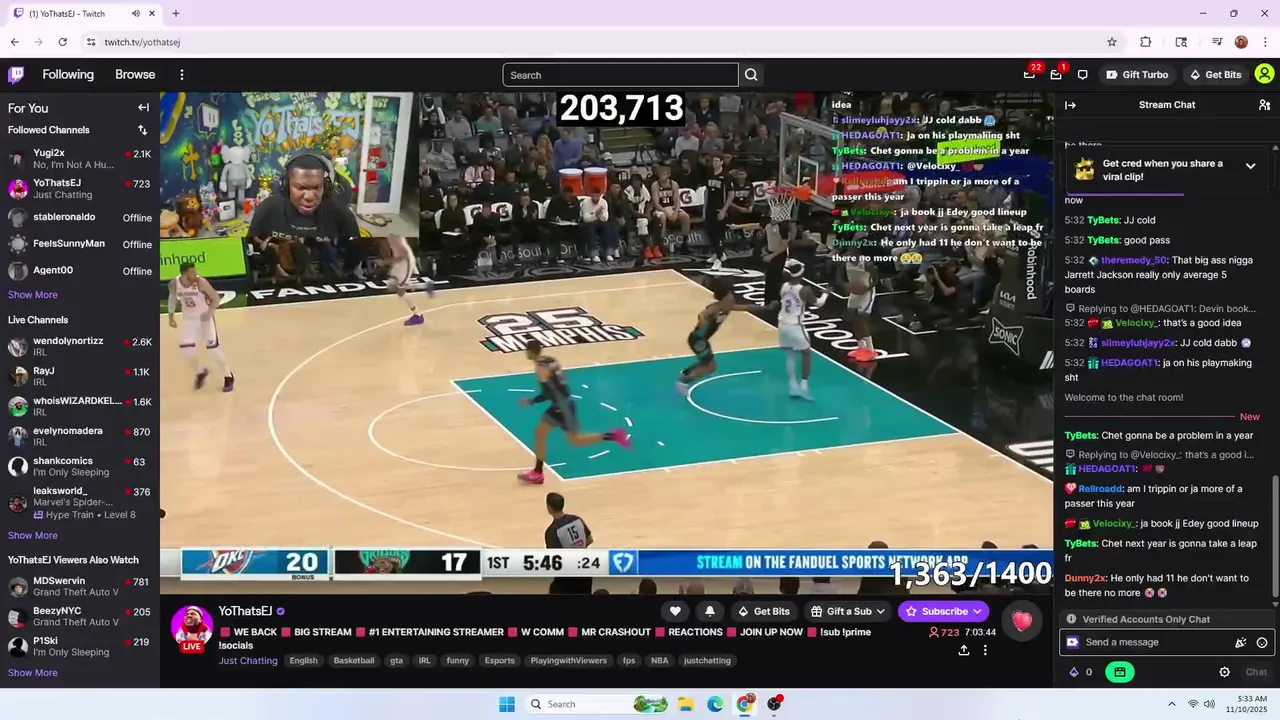
Task: Open the Gift a Sub dropdown
Action: pyautogui.click(x=848, y=611)
